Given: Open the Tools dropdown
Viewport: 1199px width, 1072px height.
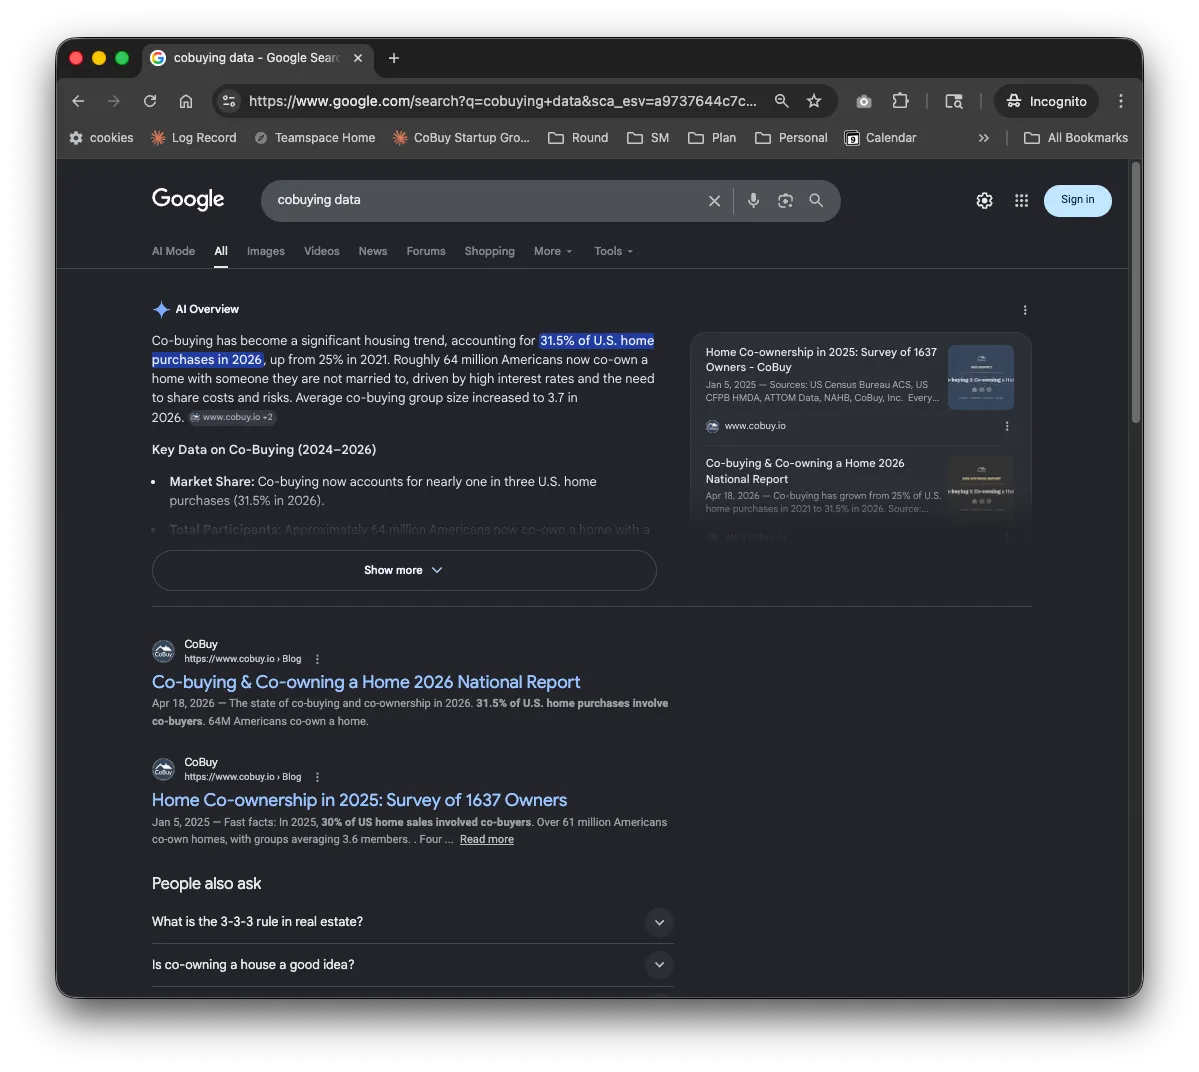Looking at the screenshot, I should coord(613,251).
